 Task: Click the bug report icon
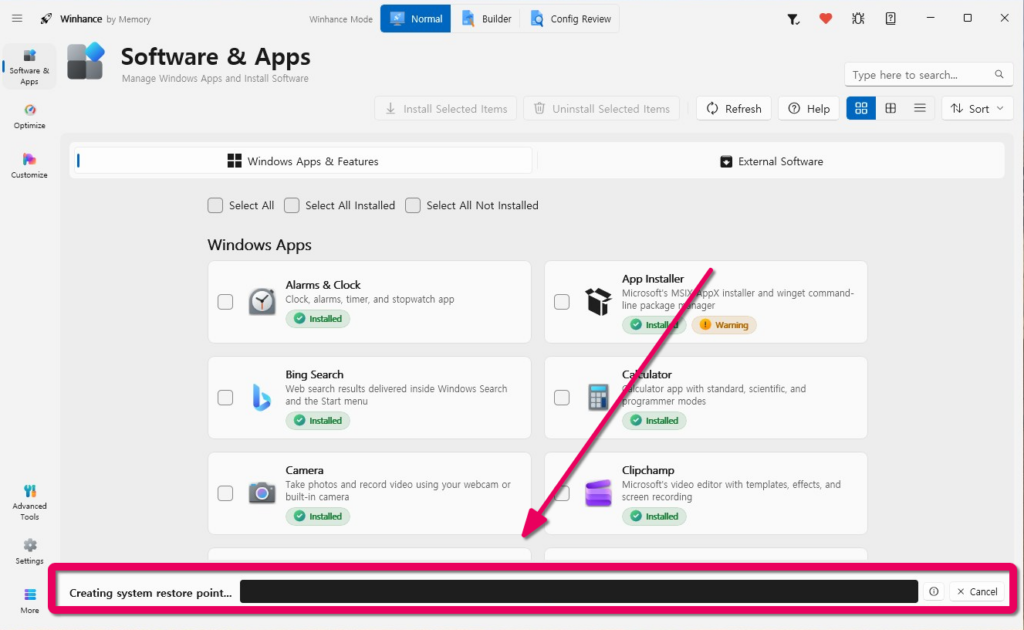coord(858,19)
